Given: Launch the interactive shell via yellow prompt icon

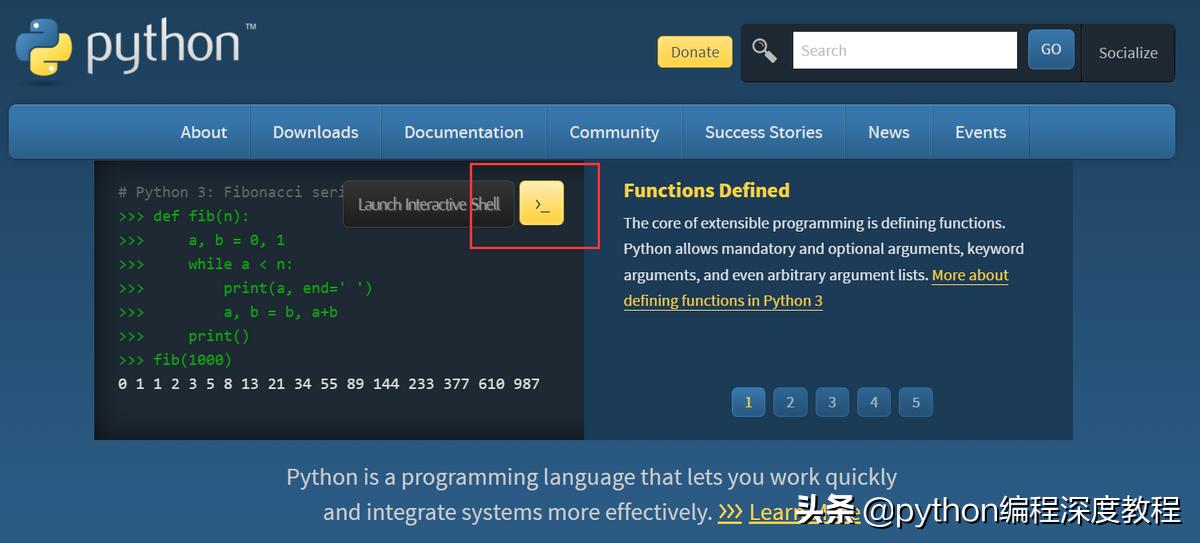Looking at the screenshot, I should point(541,204).
